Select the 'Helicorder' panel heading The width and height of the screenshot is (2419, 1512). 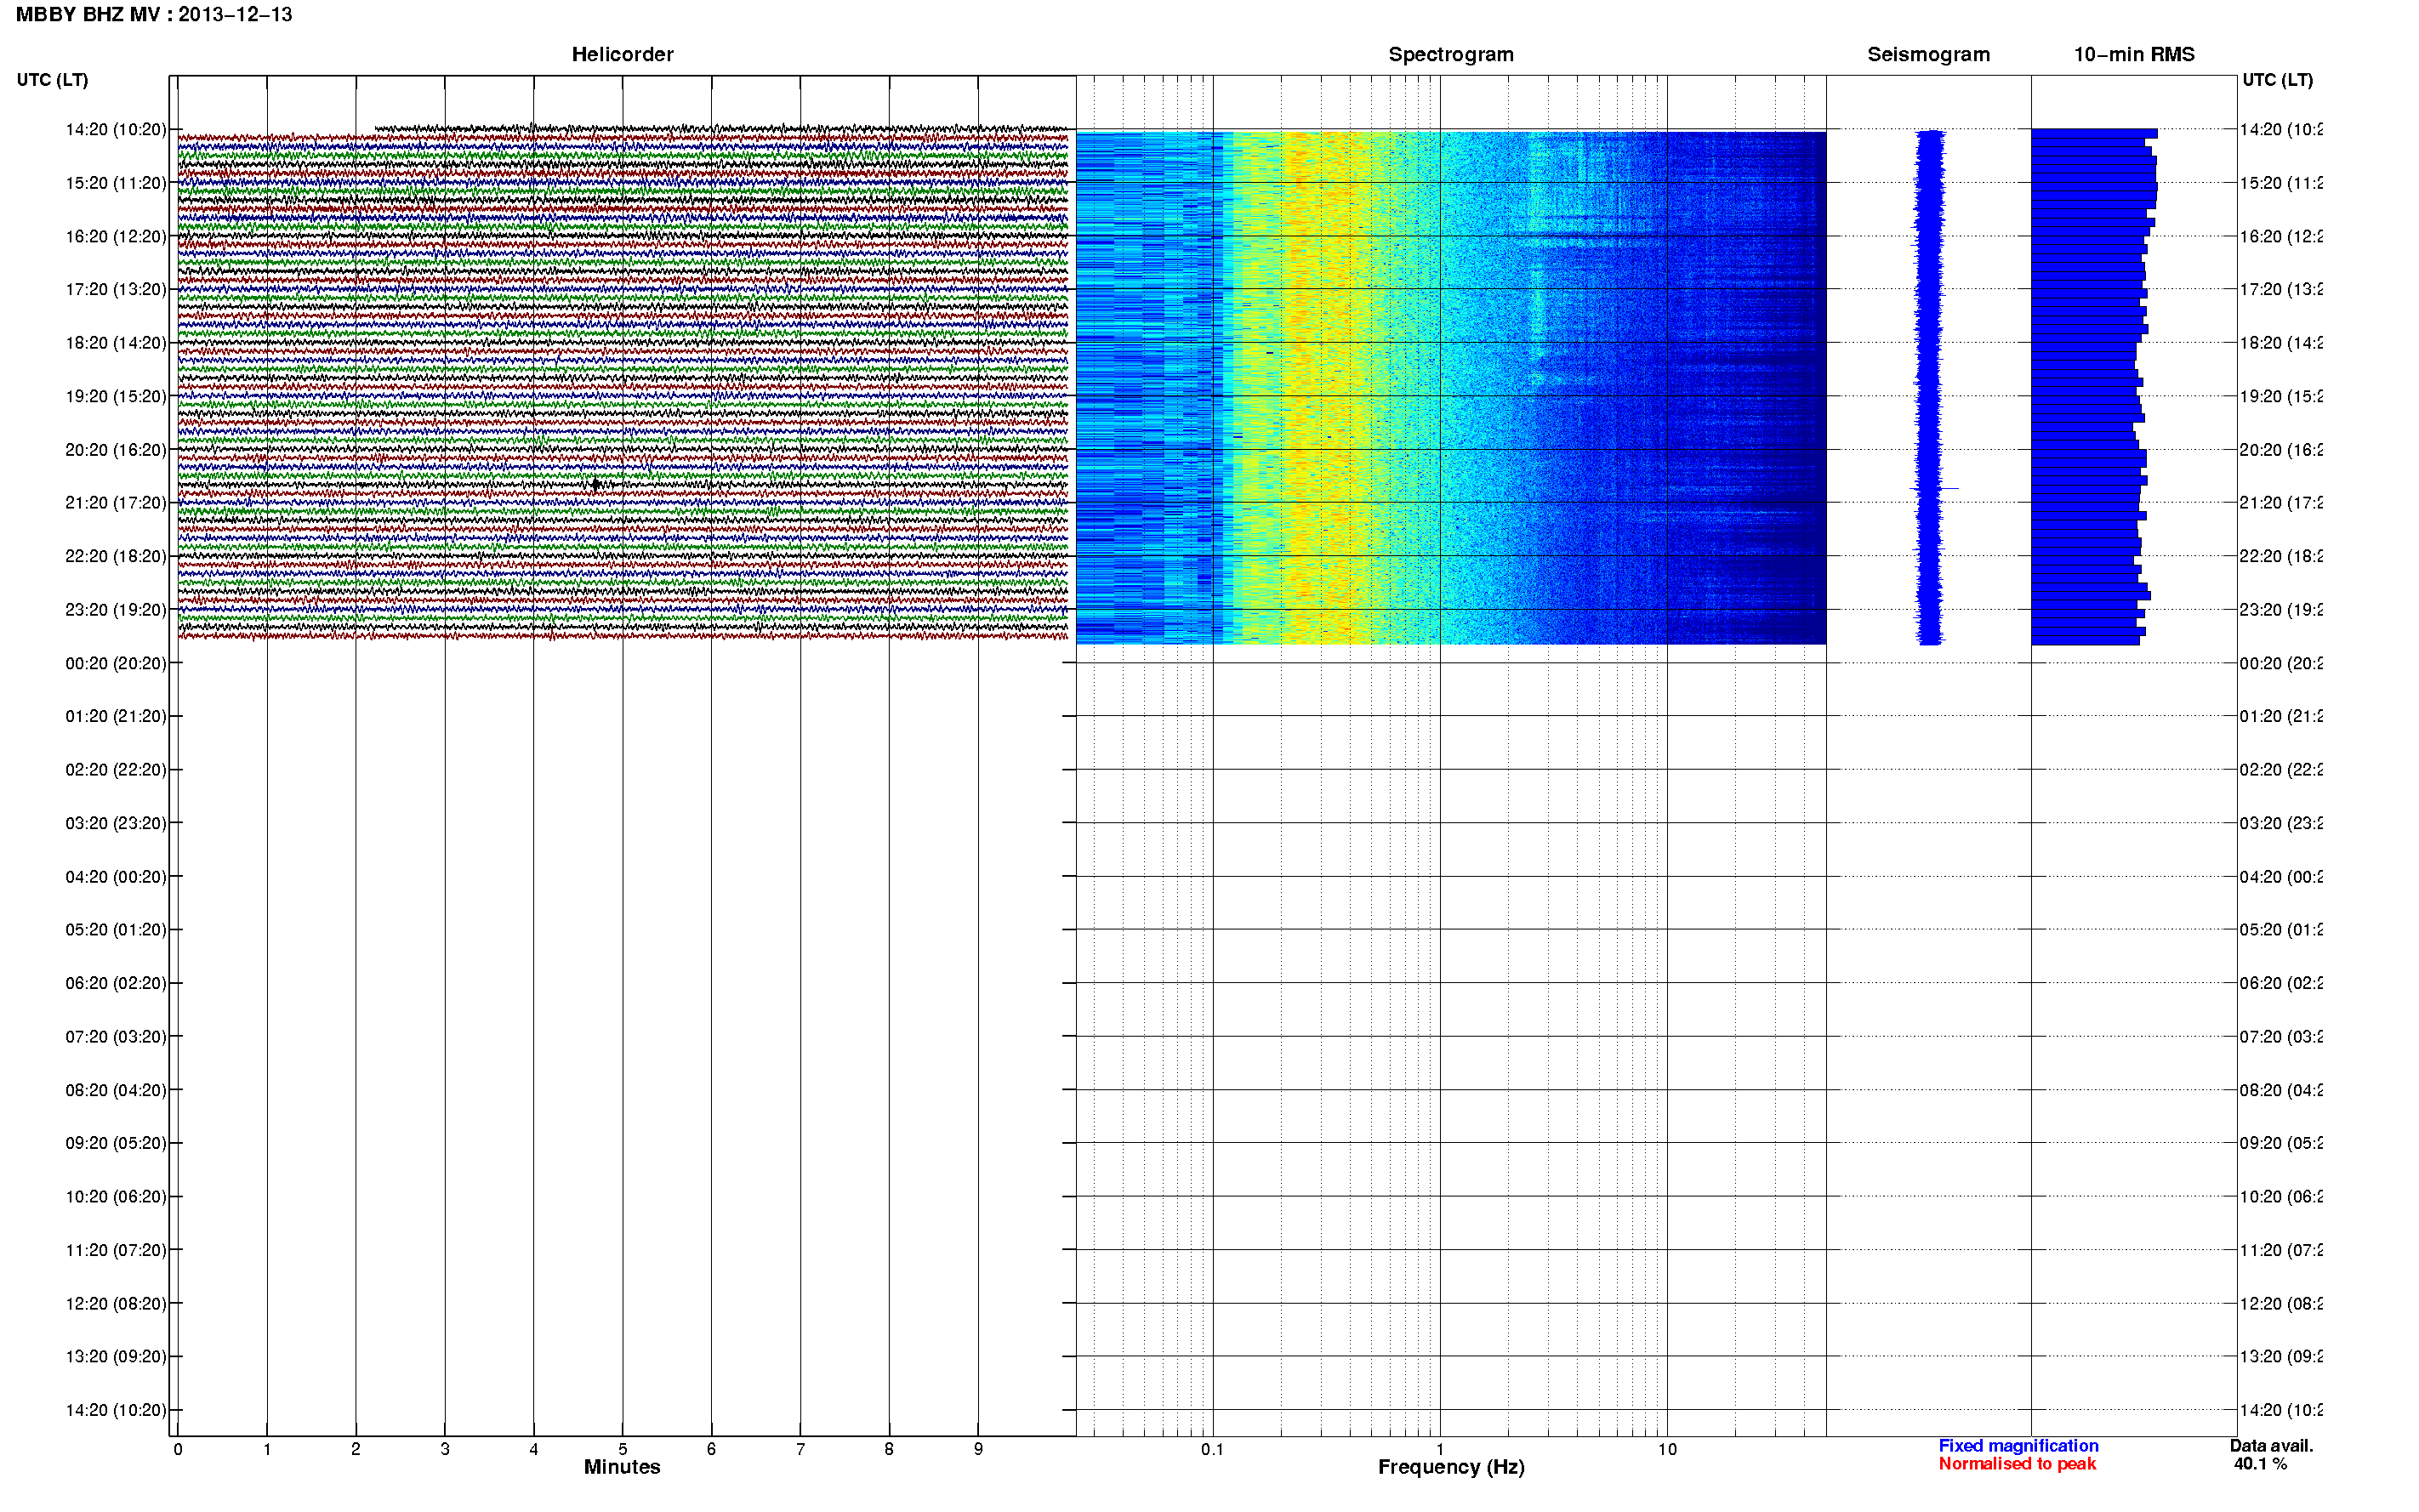(x=622, y=54)
